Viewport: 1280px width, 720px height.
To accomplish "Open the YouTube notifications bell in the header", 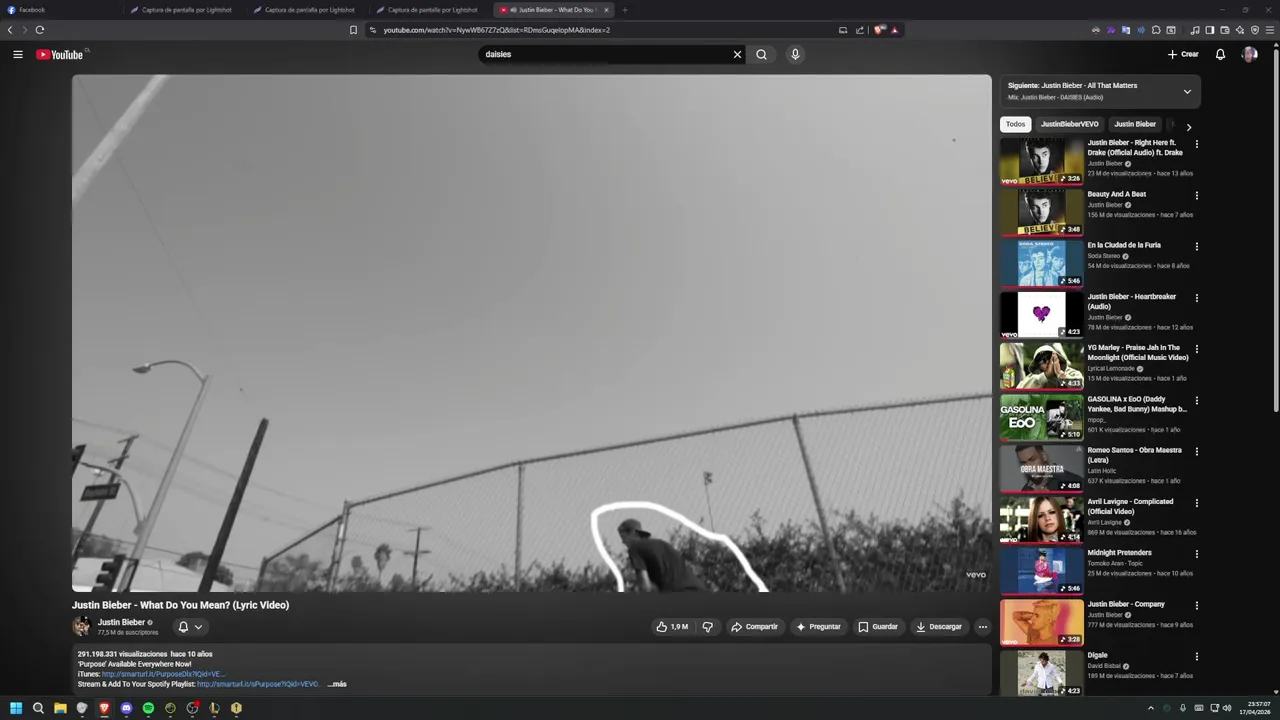I will [x=1220, y=55].
